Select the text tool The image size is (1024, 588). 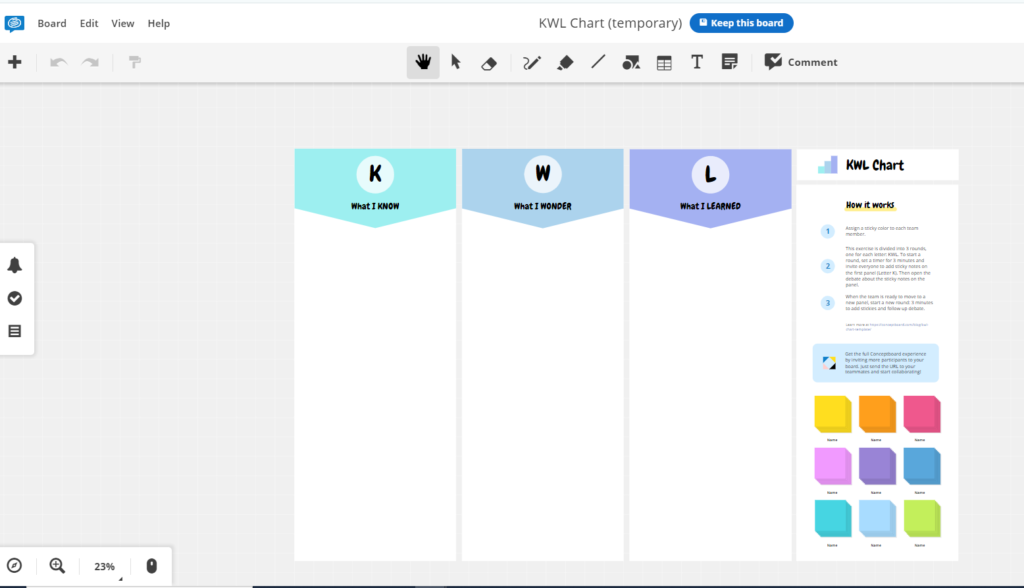(697, 62)
